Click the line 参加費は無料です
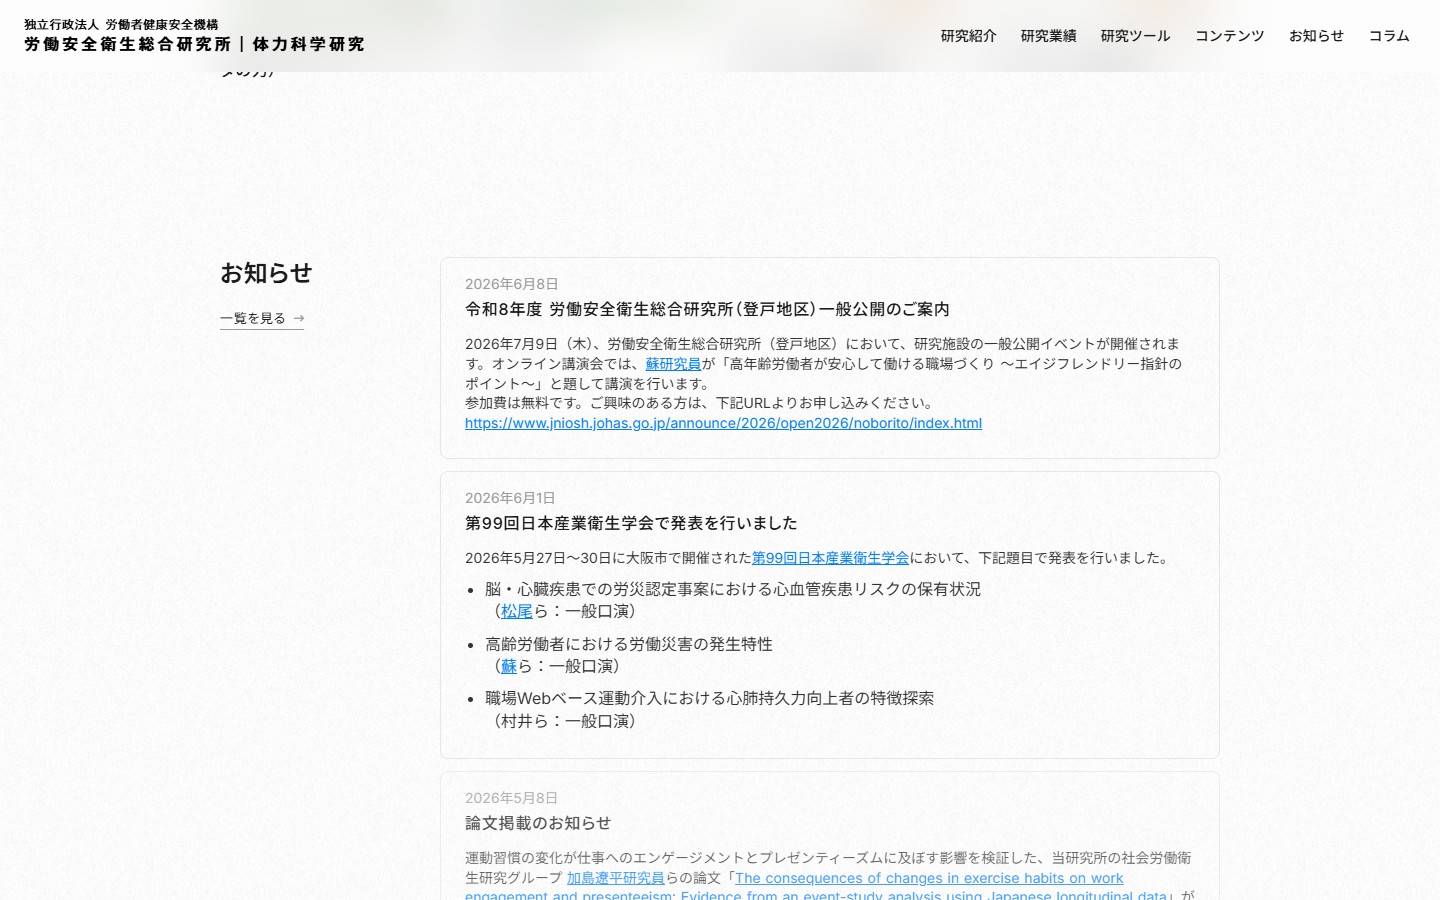 click(x=700, y=403)
